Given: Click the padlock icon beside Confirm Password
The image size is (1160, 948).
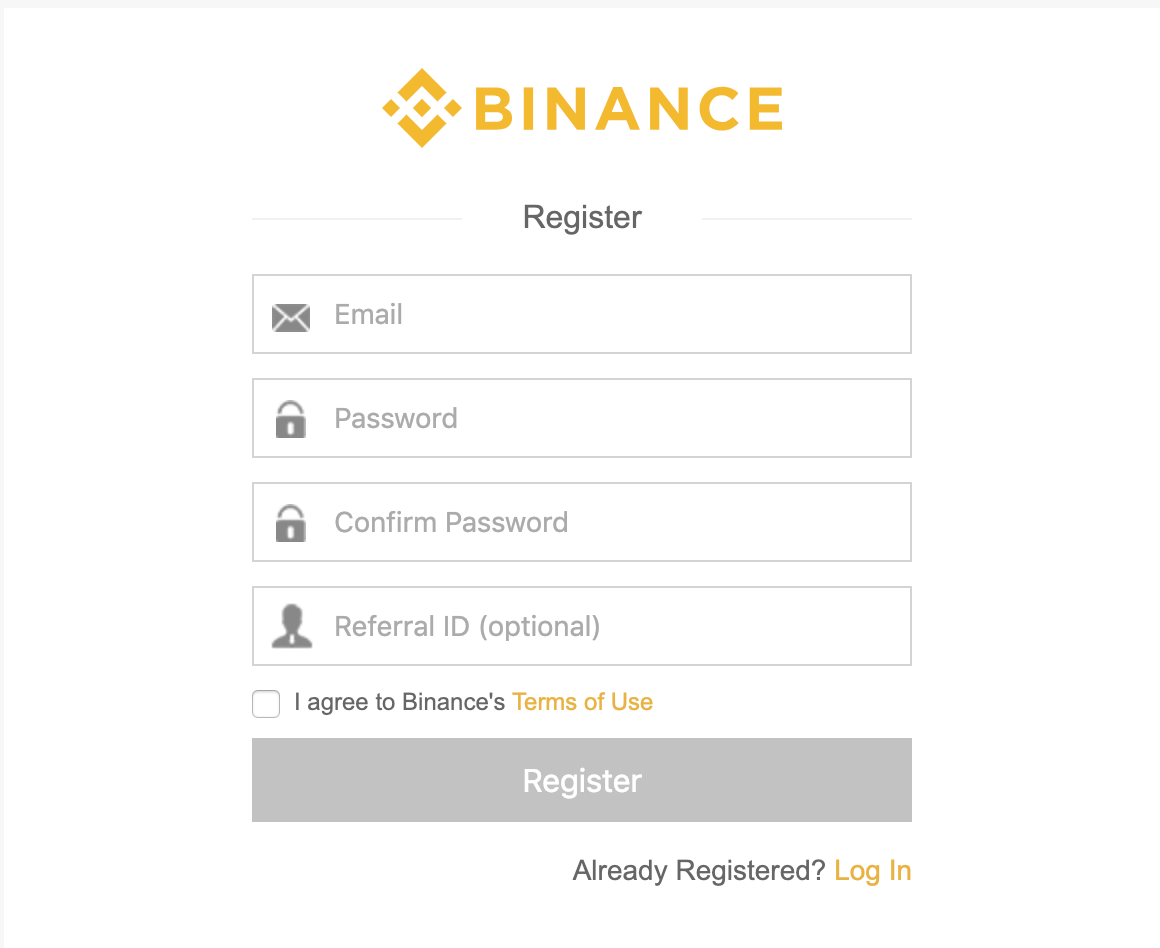Looking at the screenshot, I should coord(291,522).
